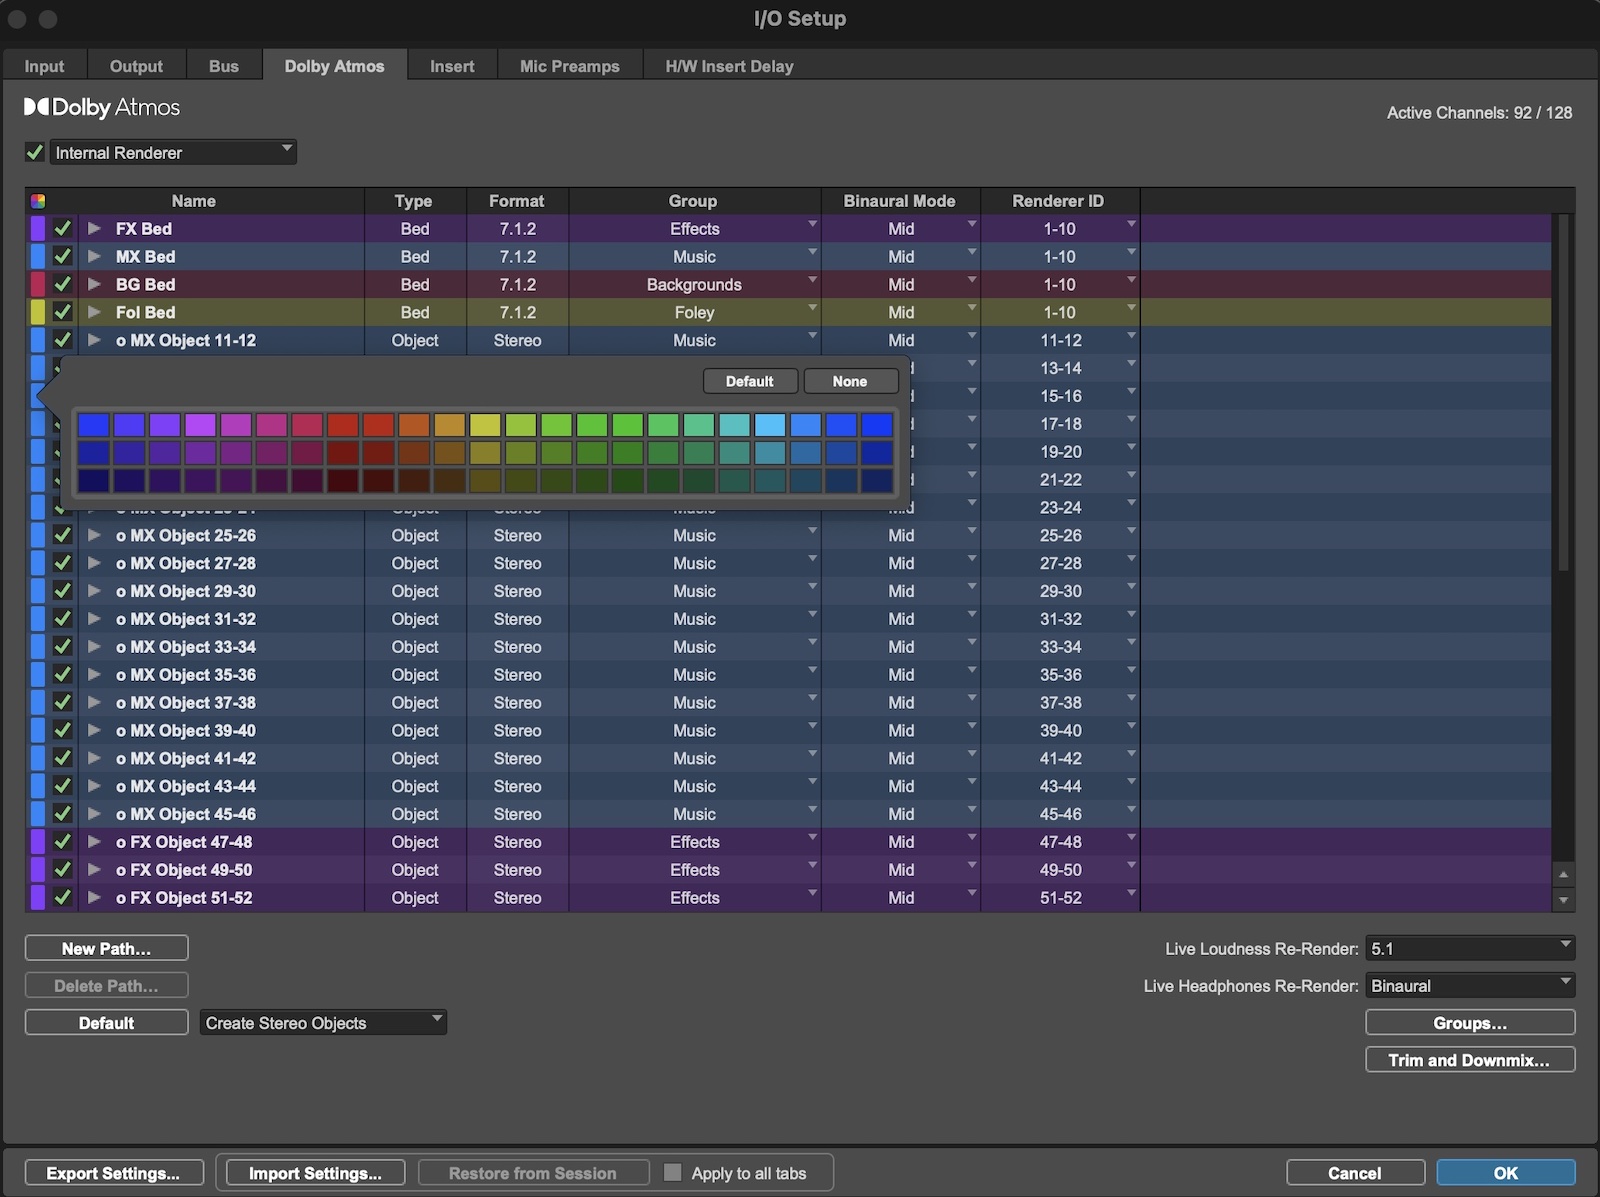
Task: Open the Create Stereo Objects dropdown
Action: tap(435, 1022)
